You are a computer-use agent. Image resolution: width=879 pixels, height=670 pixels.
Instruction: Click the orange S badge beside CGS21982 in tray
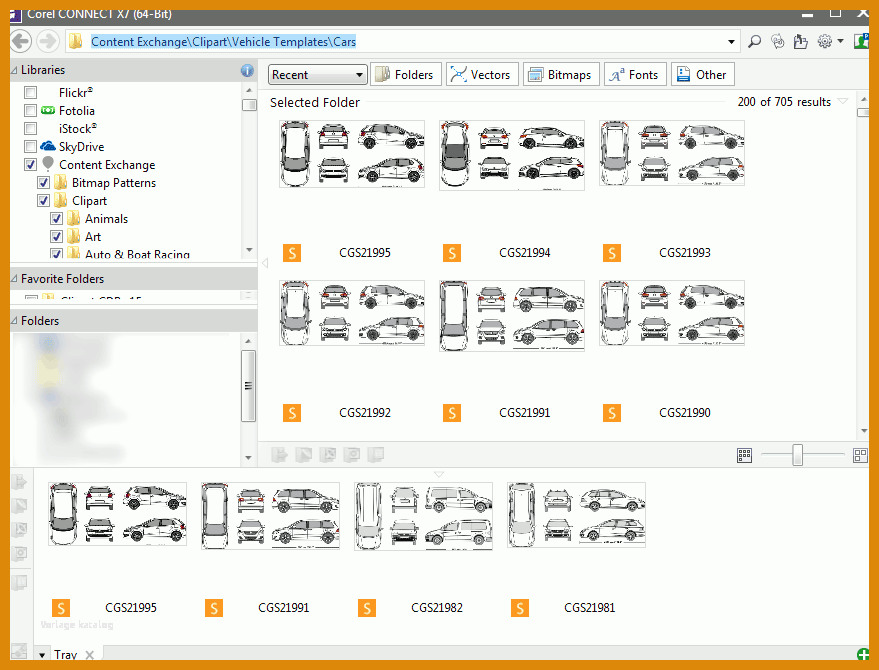[x=367, y=608]
